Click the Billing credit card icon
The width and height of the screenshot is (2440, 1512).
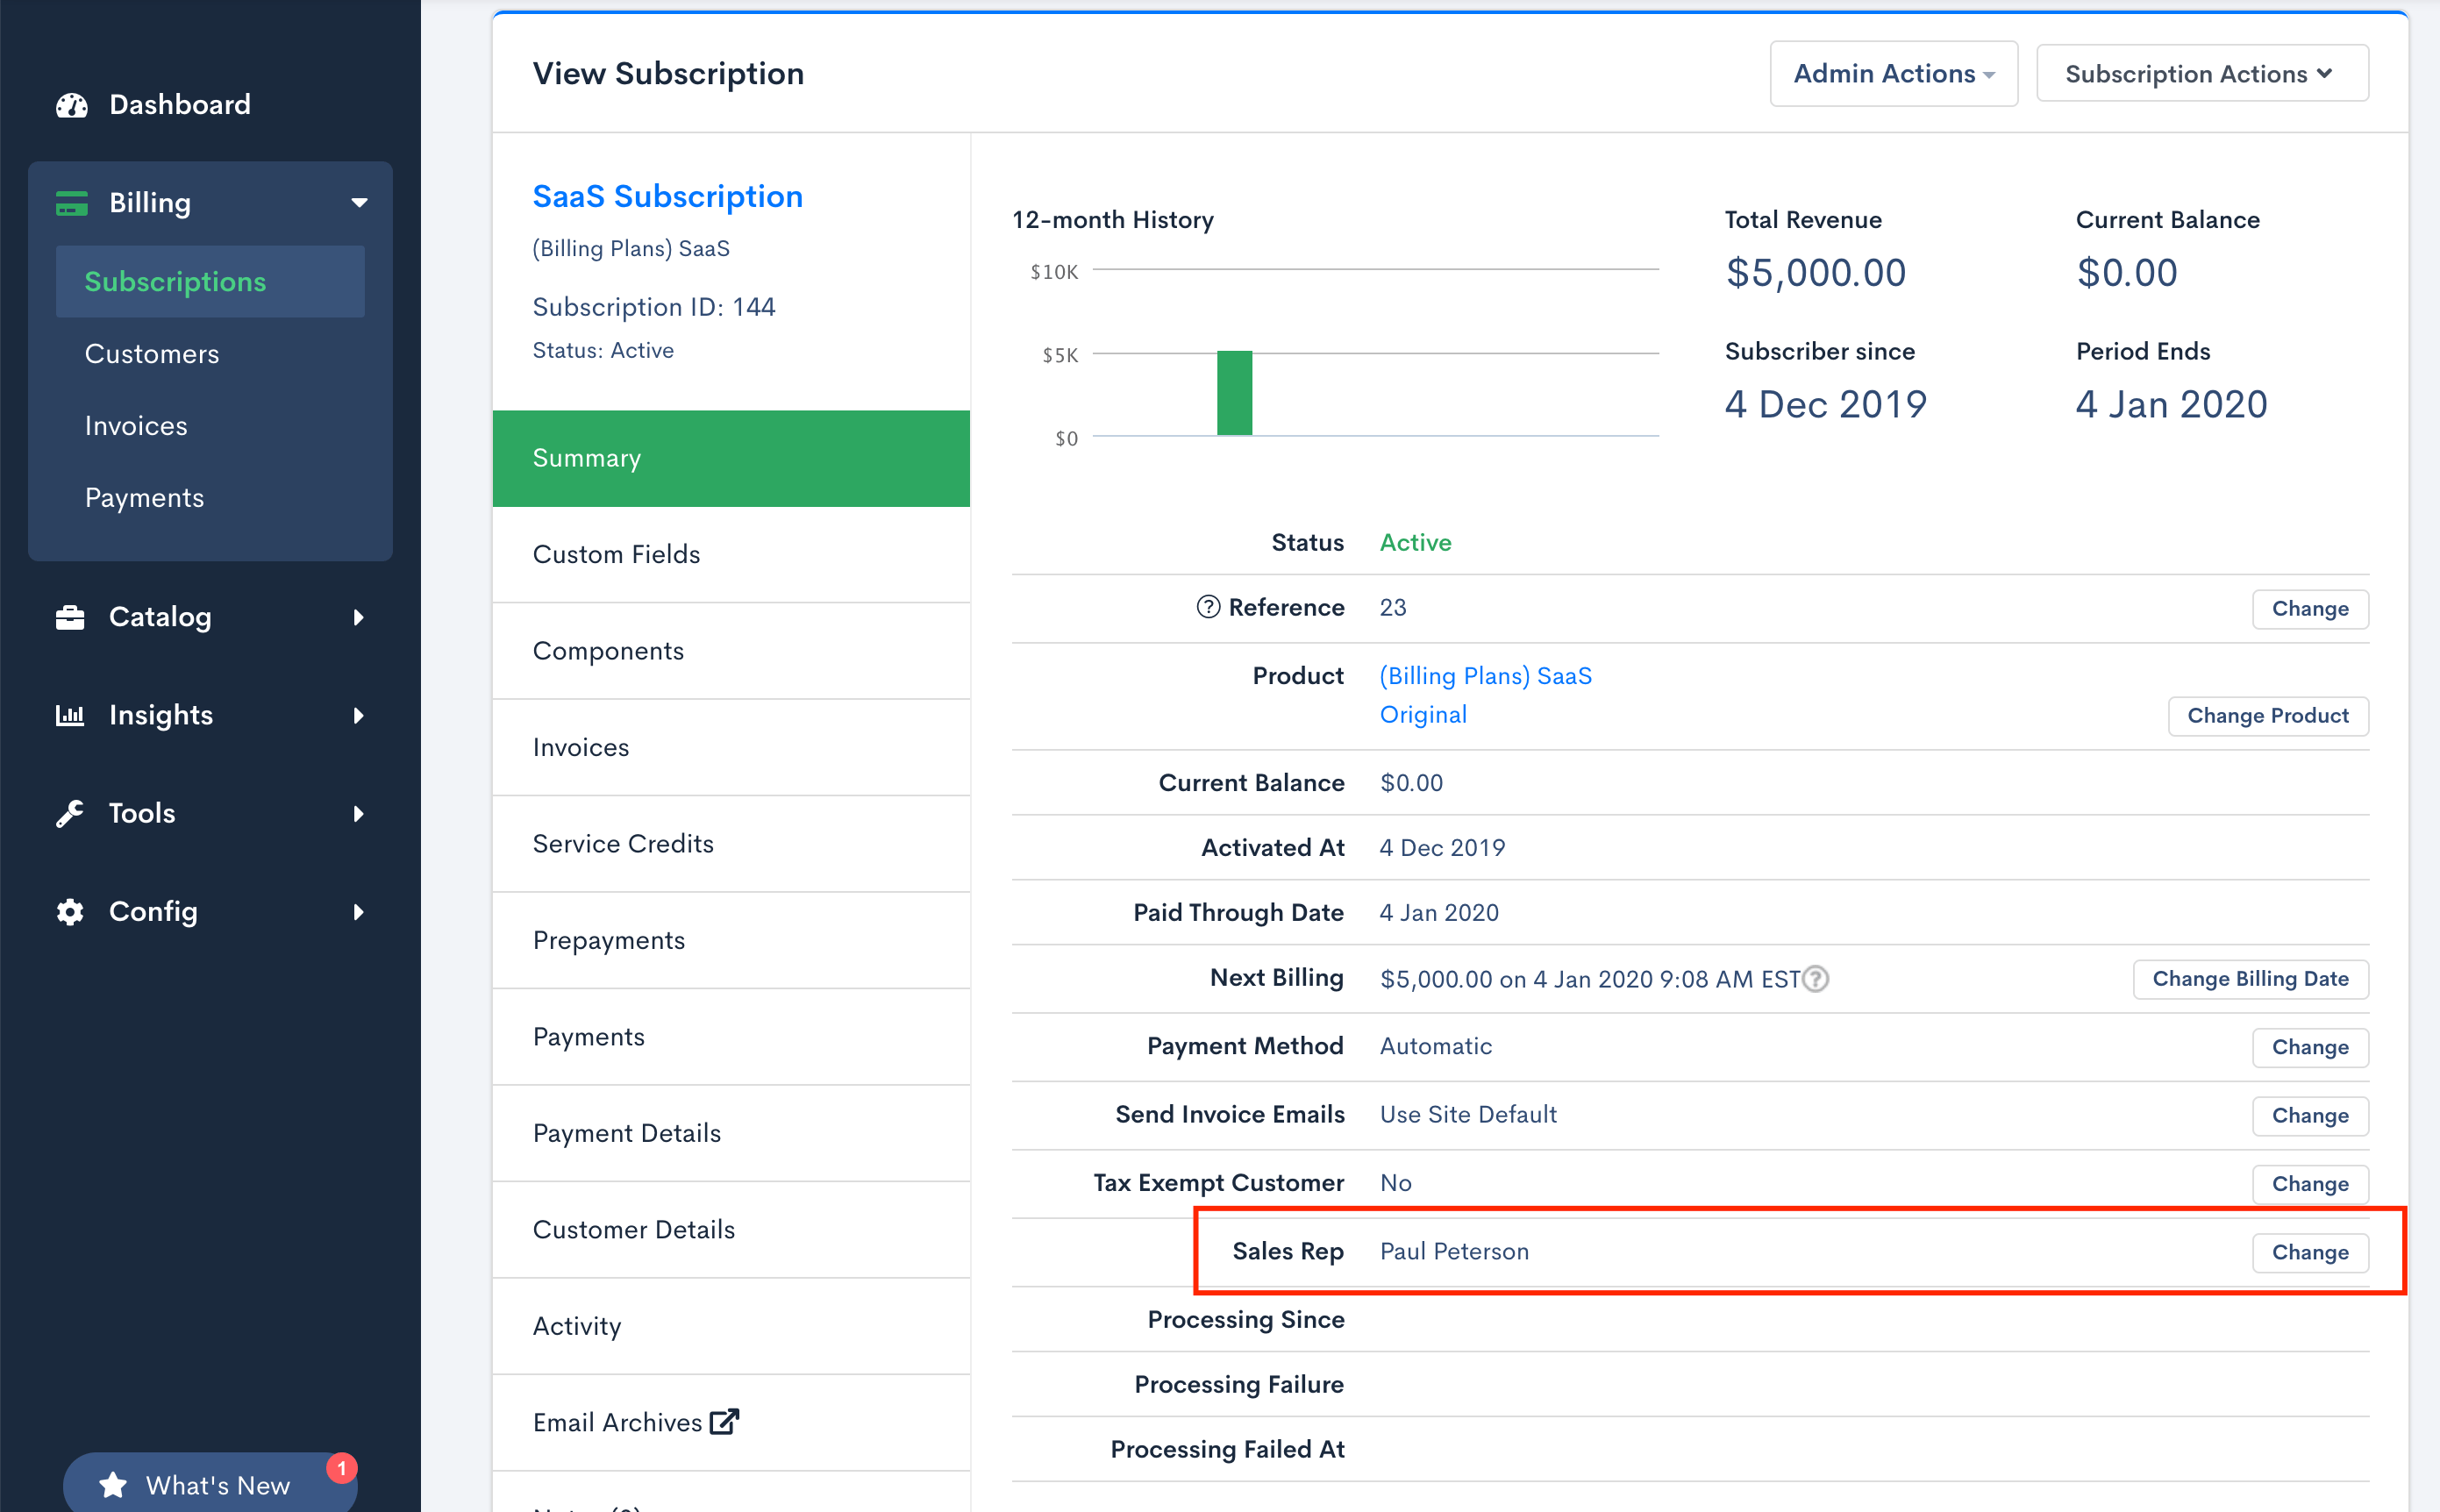[71, 203]
